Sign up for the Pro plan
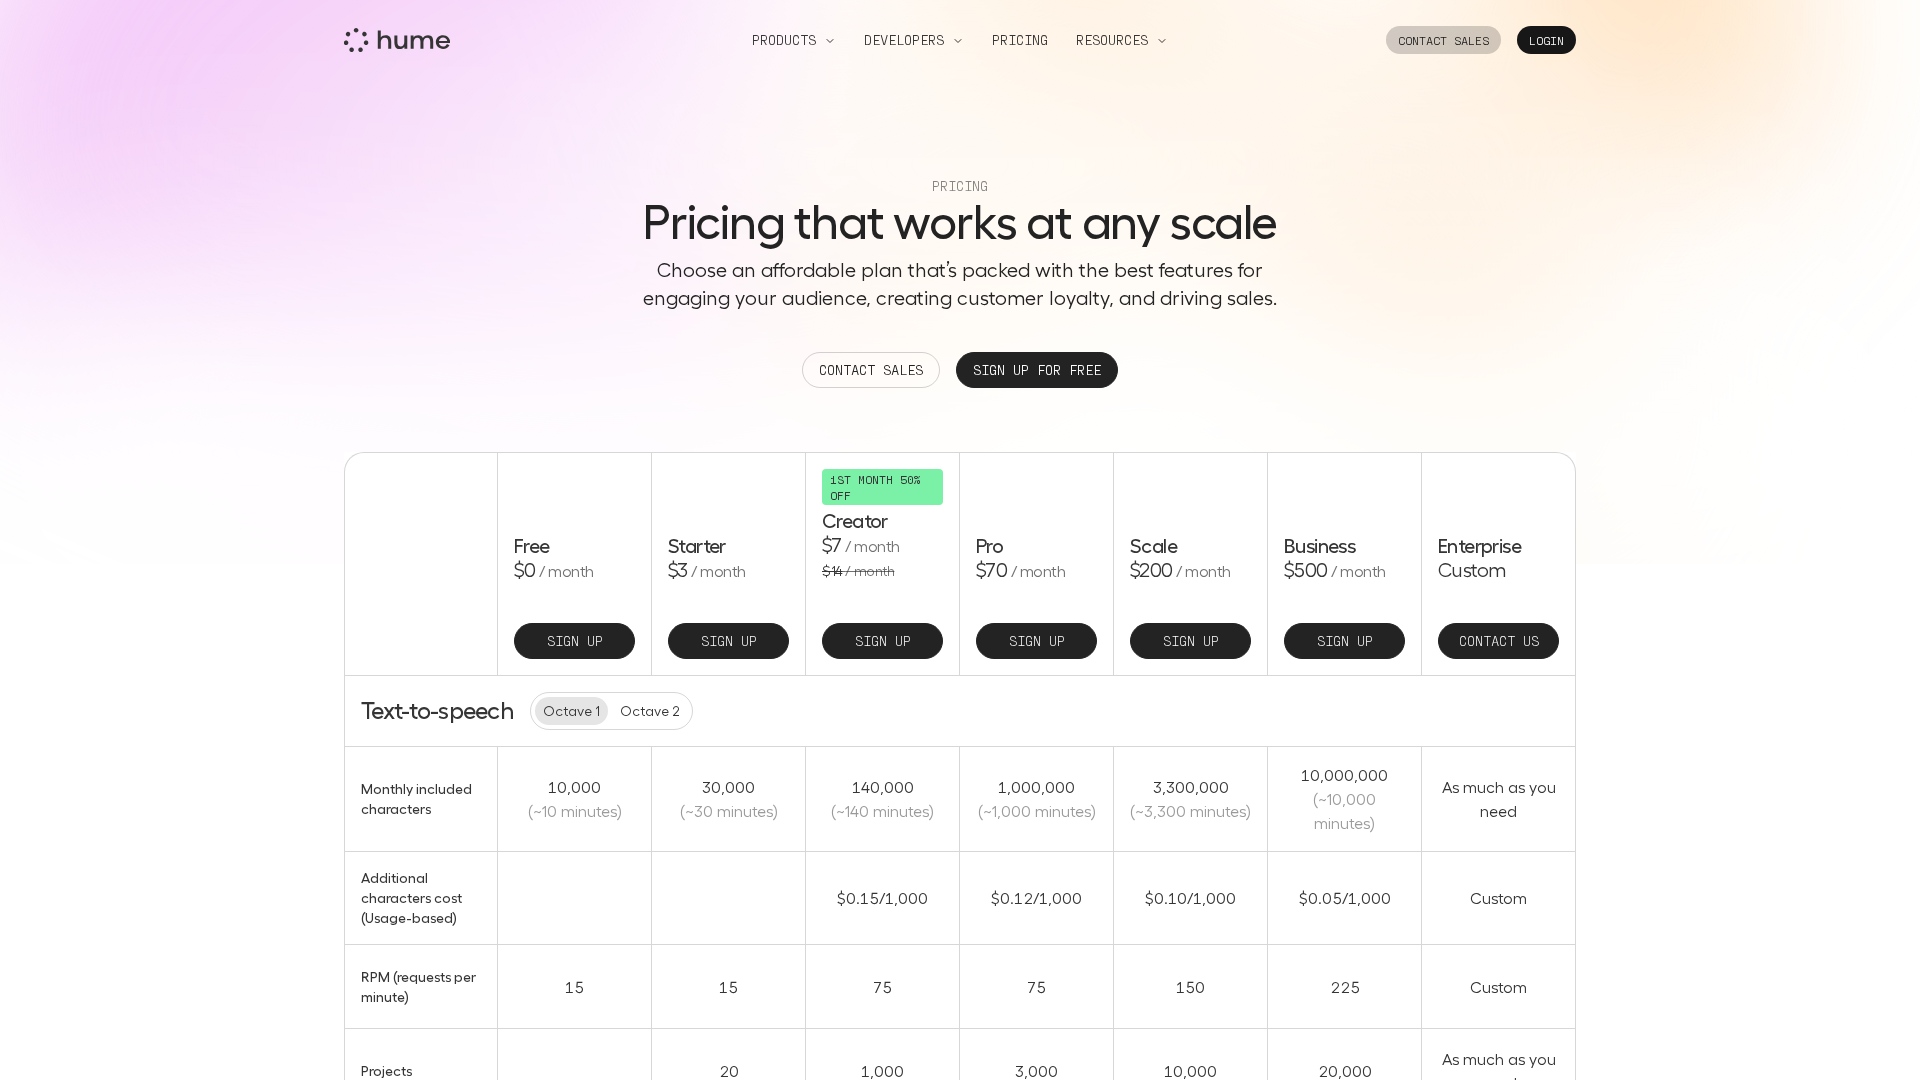This screenshot has width=1920, height=1080. [x=1036, y=641]
